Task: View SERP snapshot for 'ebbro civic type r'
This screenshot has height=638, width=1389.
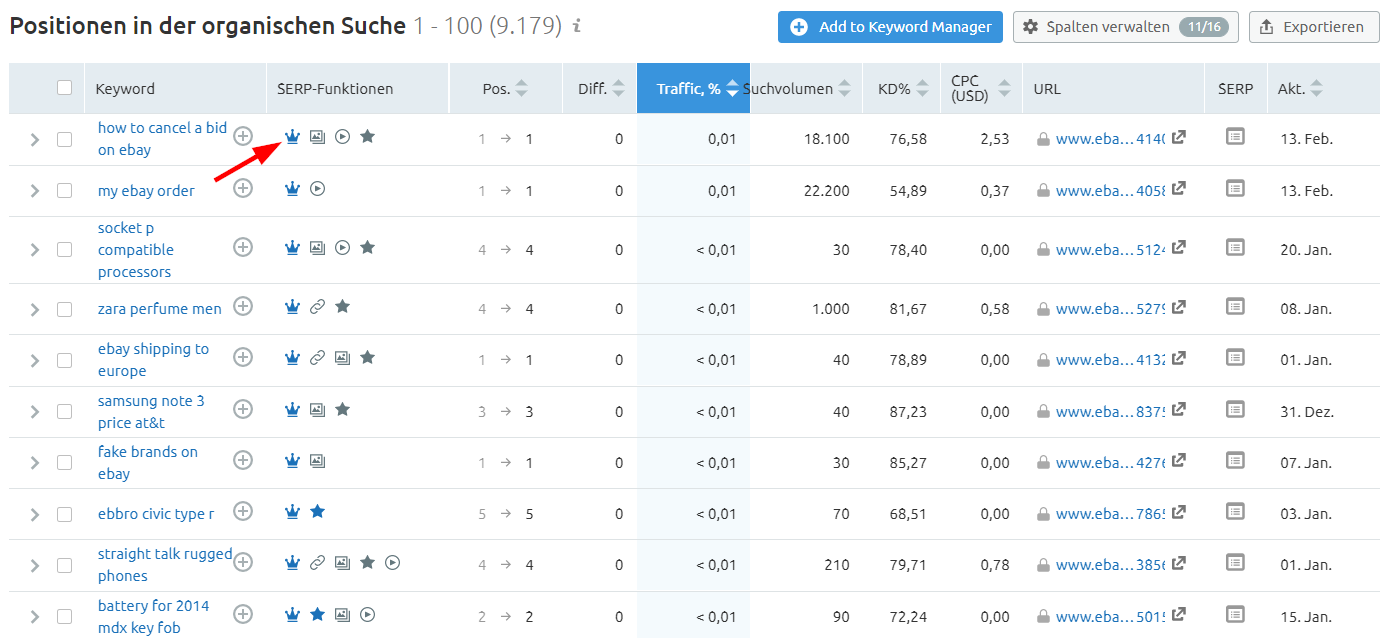Action: pos(1235,511)
